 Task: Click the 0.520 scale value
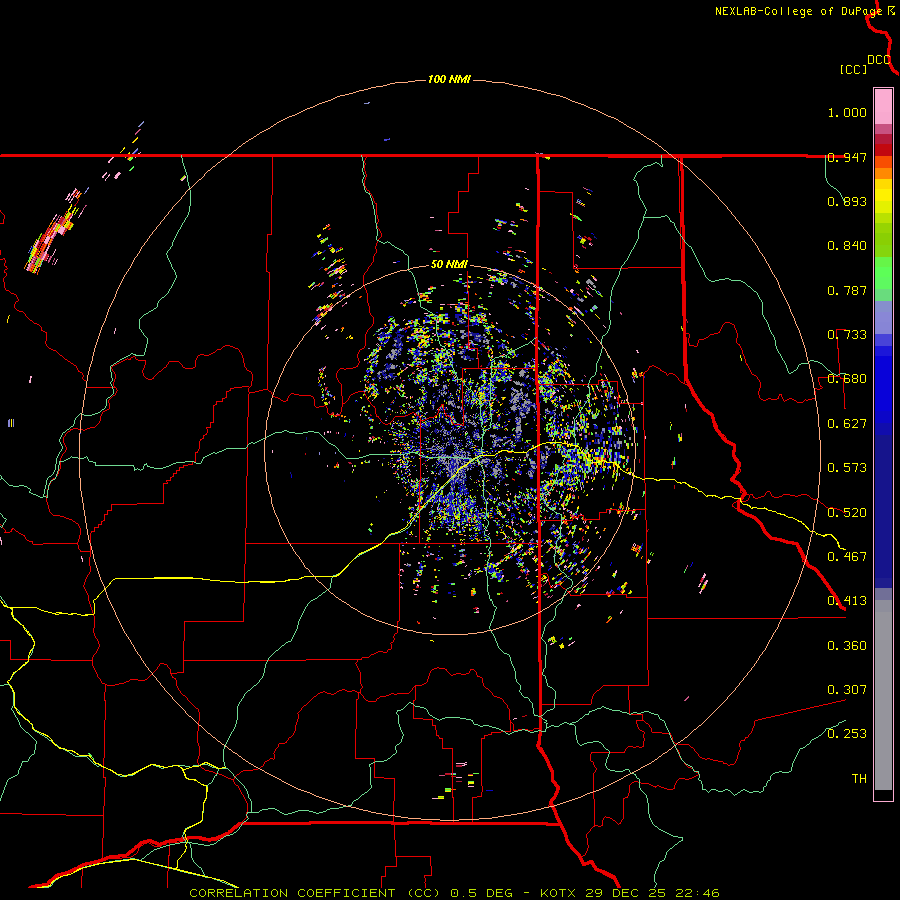[x=847, y=513]
